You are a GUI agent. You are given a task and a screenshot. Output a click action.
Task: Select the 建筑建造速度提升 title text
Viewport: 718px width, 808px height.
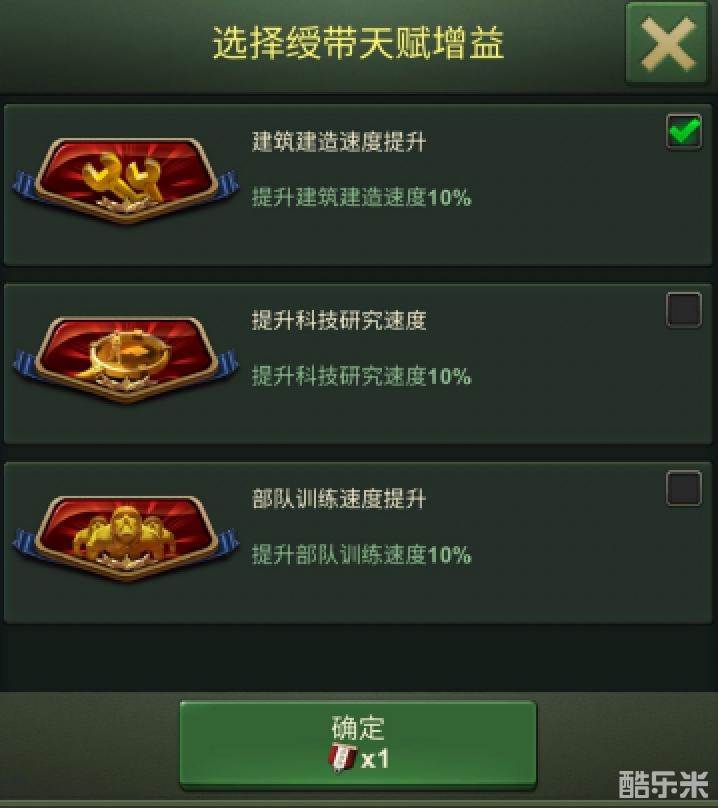coord(339,142)
